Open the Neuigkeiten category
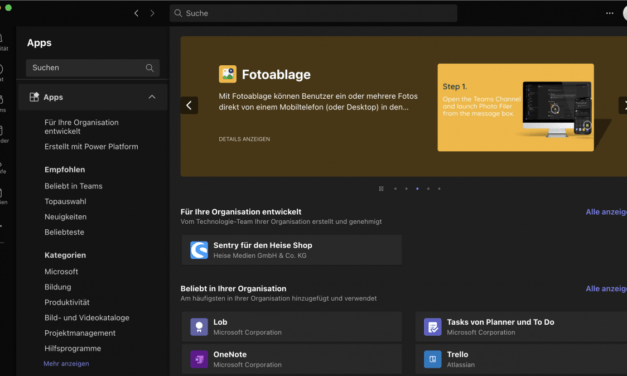Image resolution: width=627 pixels, height=376 pixels. tap(66, 217)
